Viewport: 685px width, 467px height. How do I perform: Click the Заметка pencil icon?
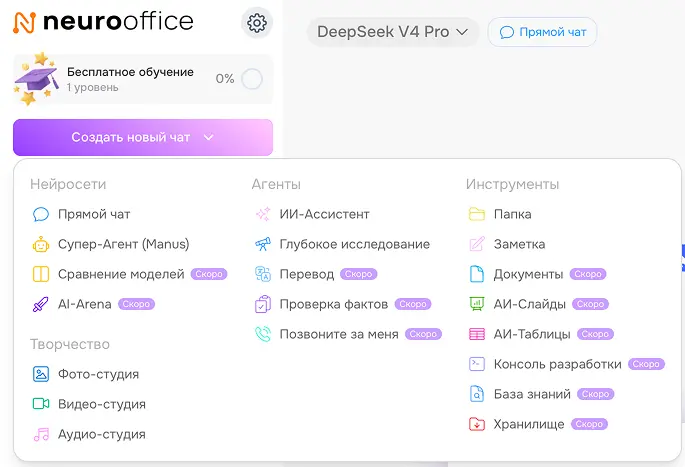point(477,244)
